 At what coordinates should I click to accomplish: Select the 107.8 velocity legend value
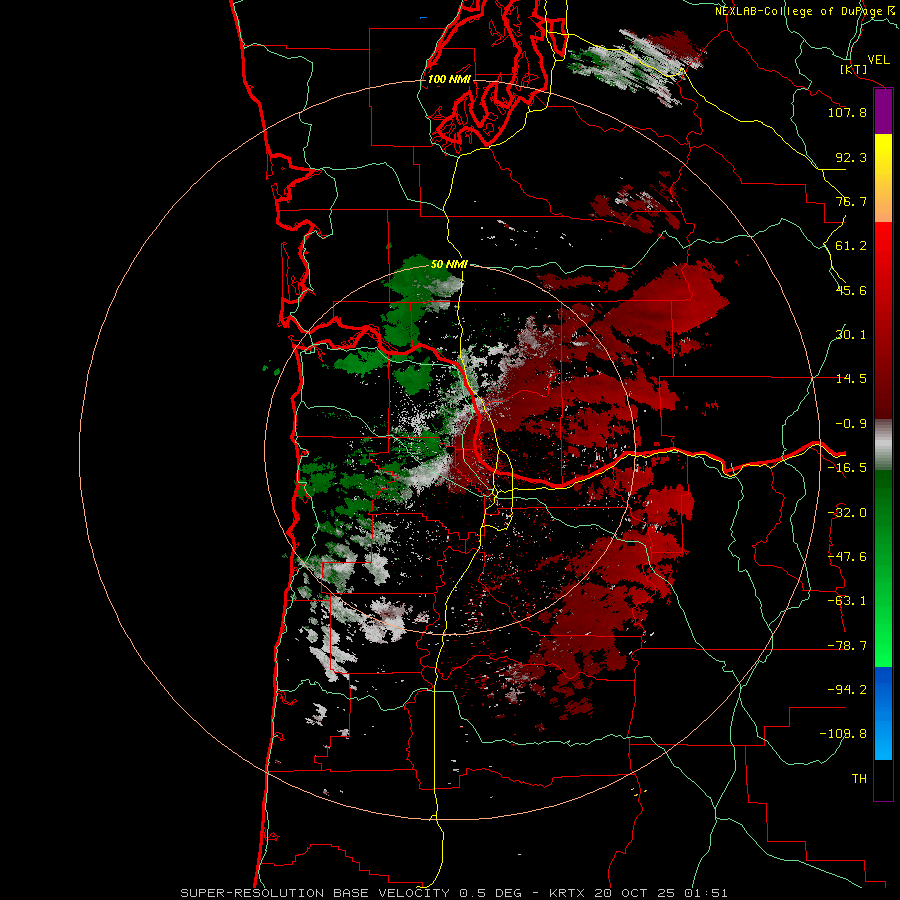(847, 112)
